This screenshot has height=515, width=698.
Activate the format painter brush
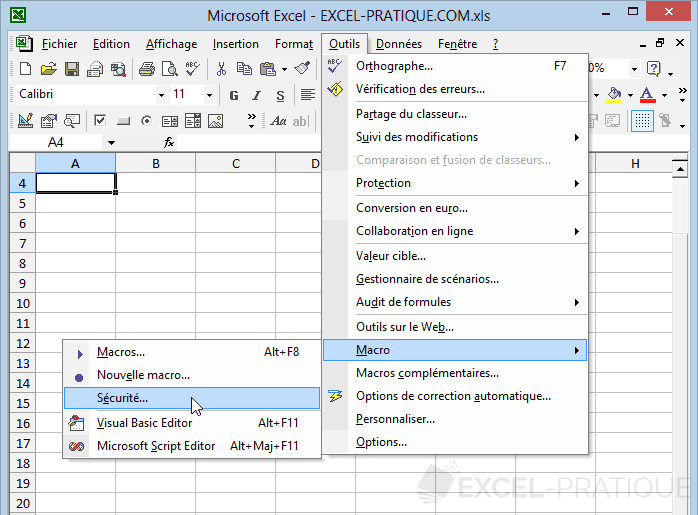302,69
